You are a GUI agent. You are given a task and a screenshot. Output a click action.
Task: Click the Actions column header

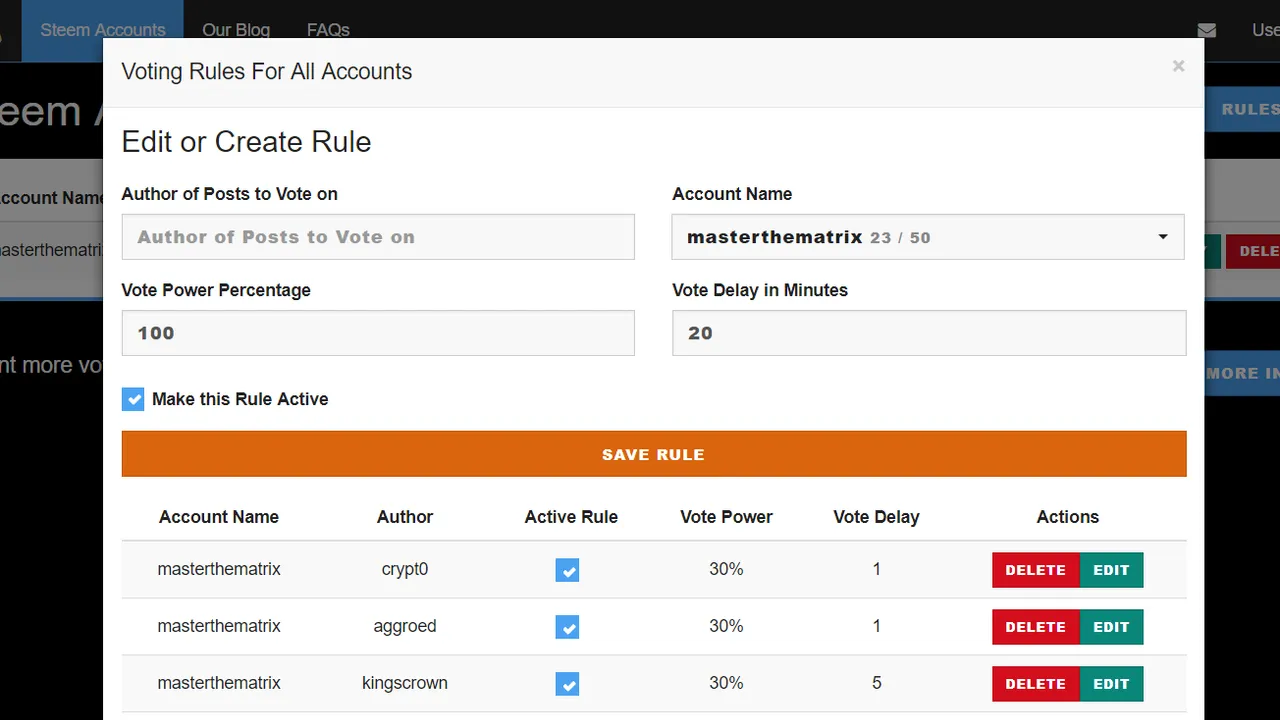tap(1068, 517)
